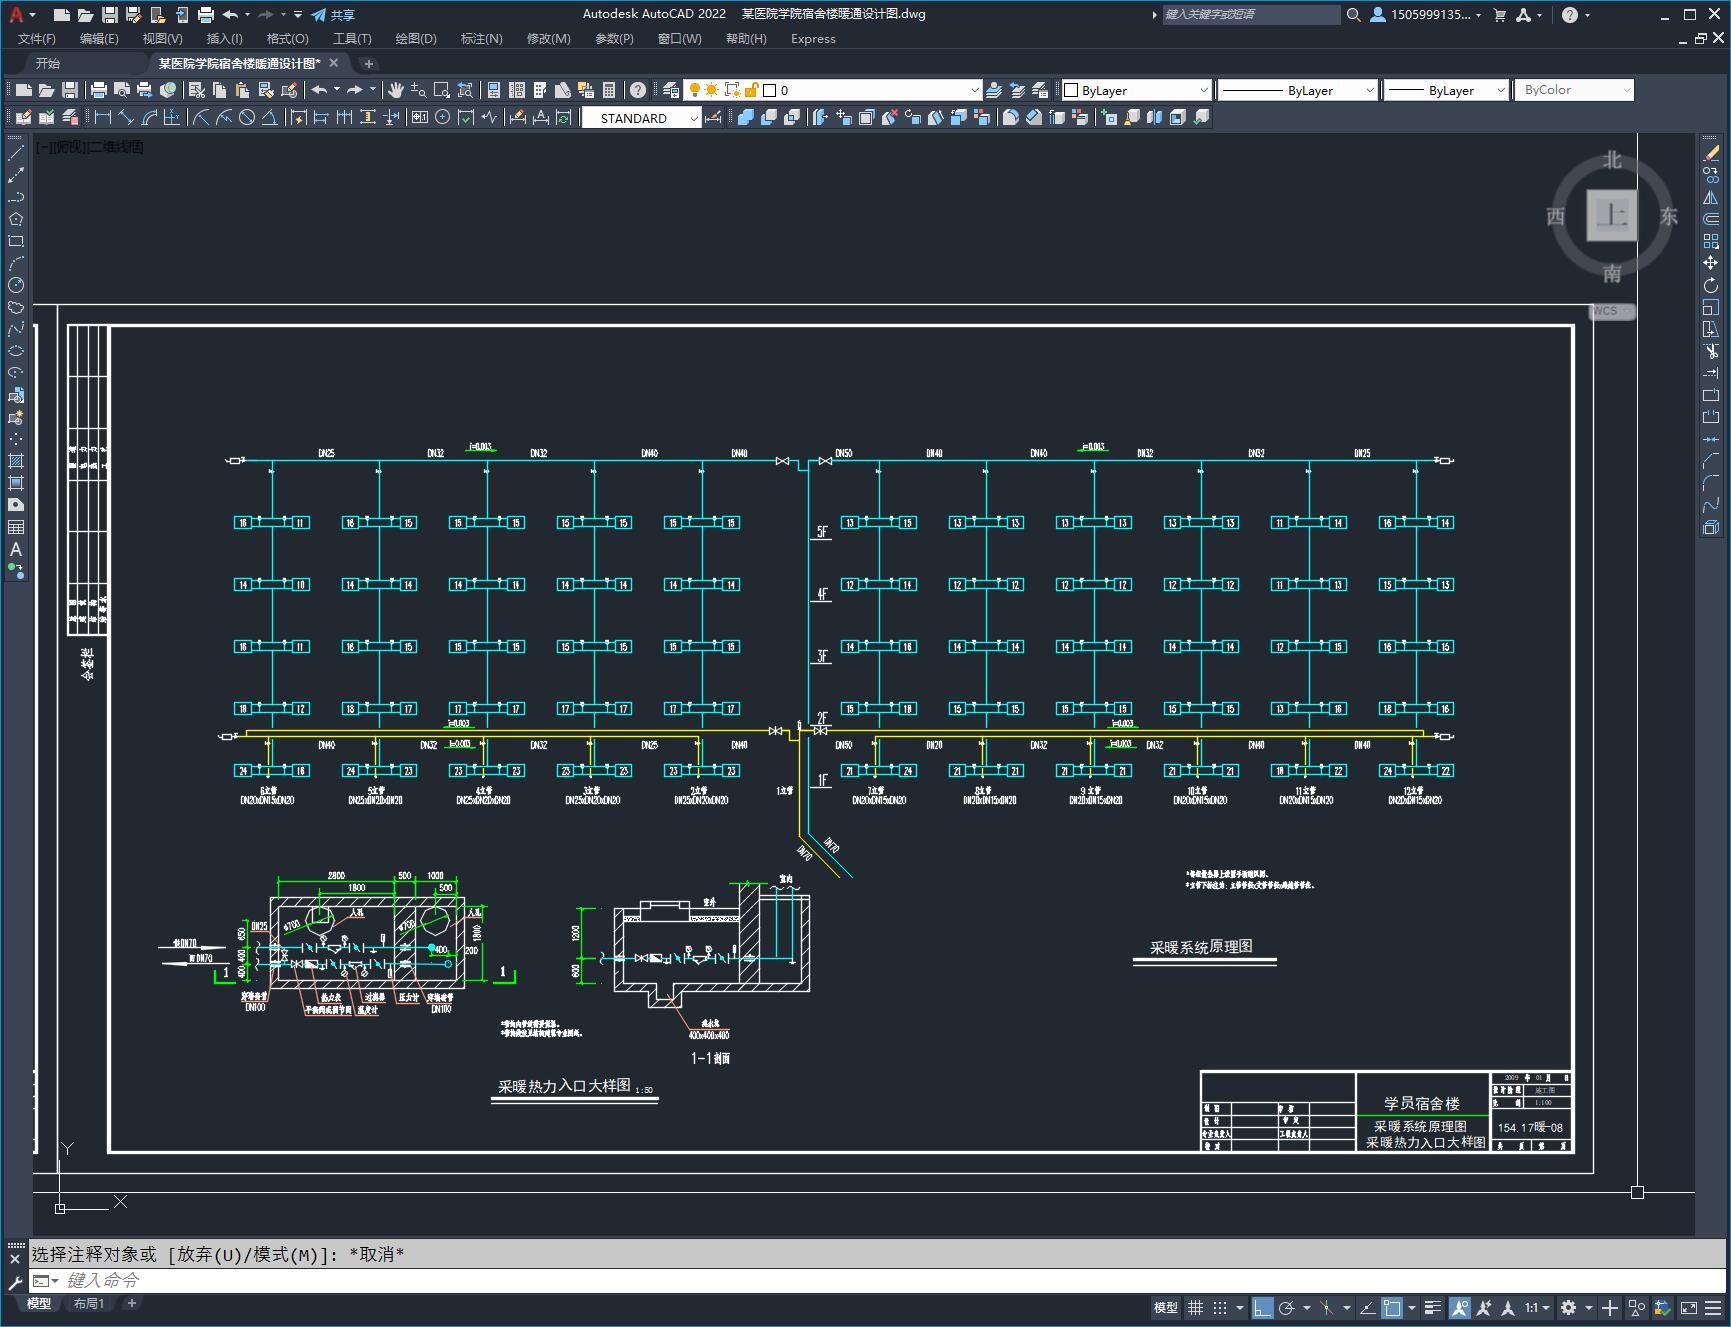Toggle Ortho mode in status bar
1731x1327 pixels.
[1263, 1307]
